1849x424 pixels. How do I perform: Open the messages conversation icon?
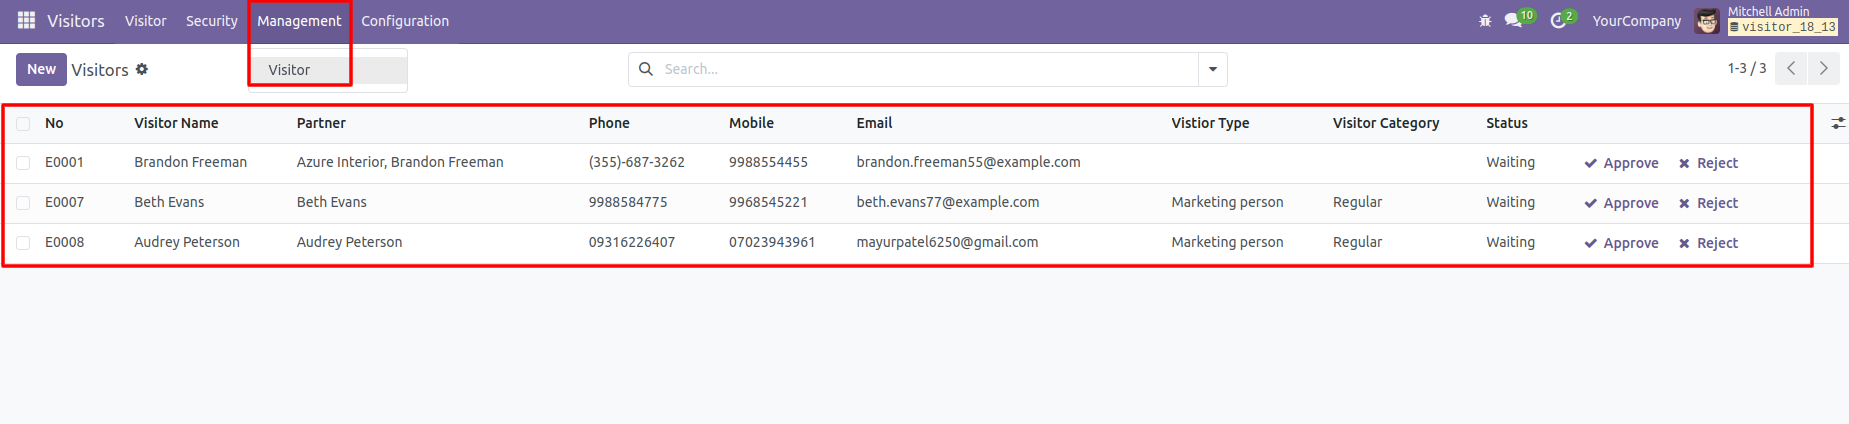(x=1513, y=20)
